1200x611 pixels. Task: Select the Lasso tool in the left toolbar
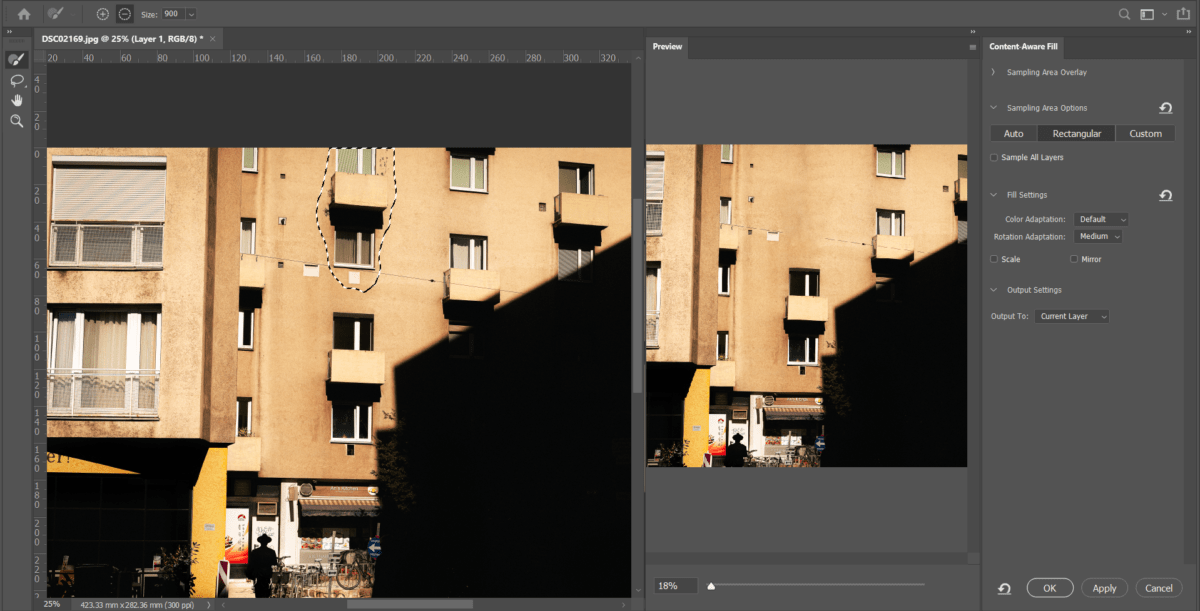pos(16,79)
